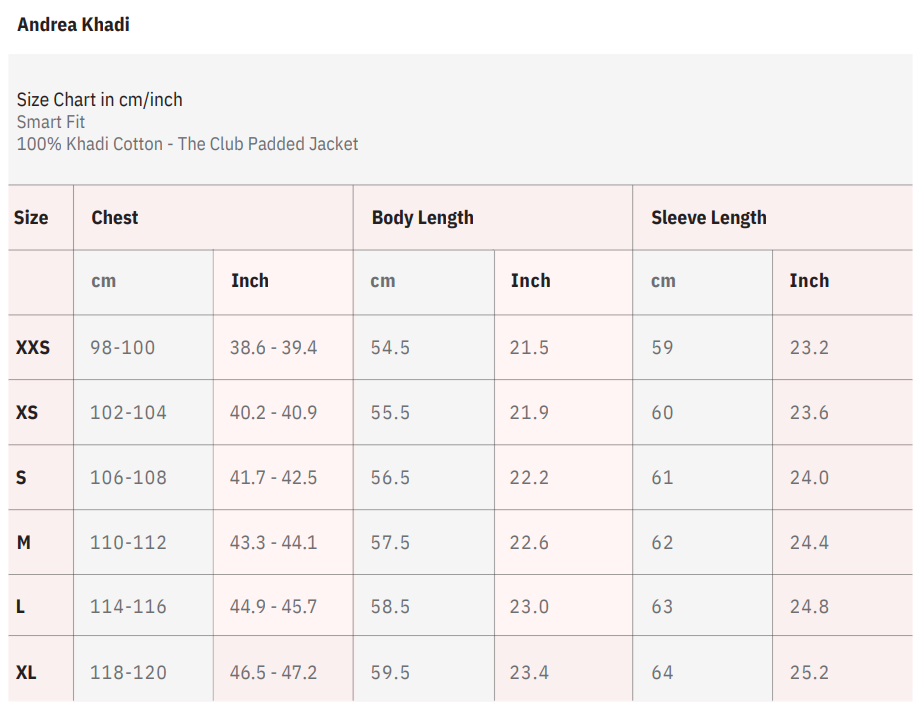Select the XL size row label
The width and height of the screenshot is (924, 714).
click(x=26, y=672)
